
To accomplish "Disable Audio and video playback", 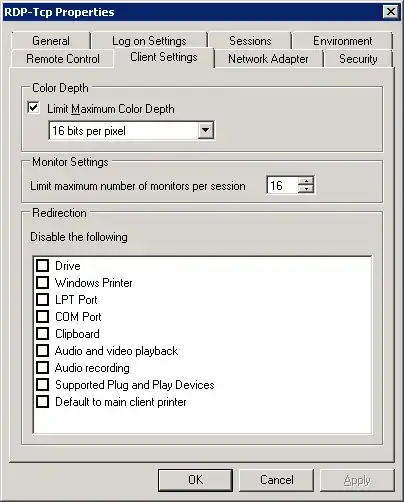I will (x=42, y=351).
